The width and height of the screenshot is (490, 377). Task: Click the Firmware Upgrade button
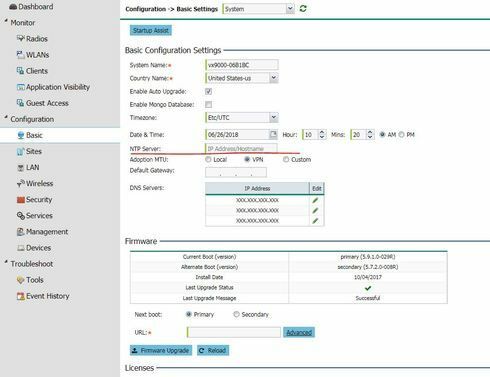coord(161,350)
